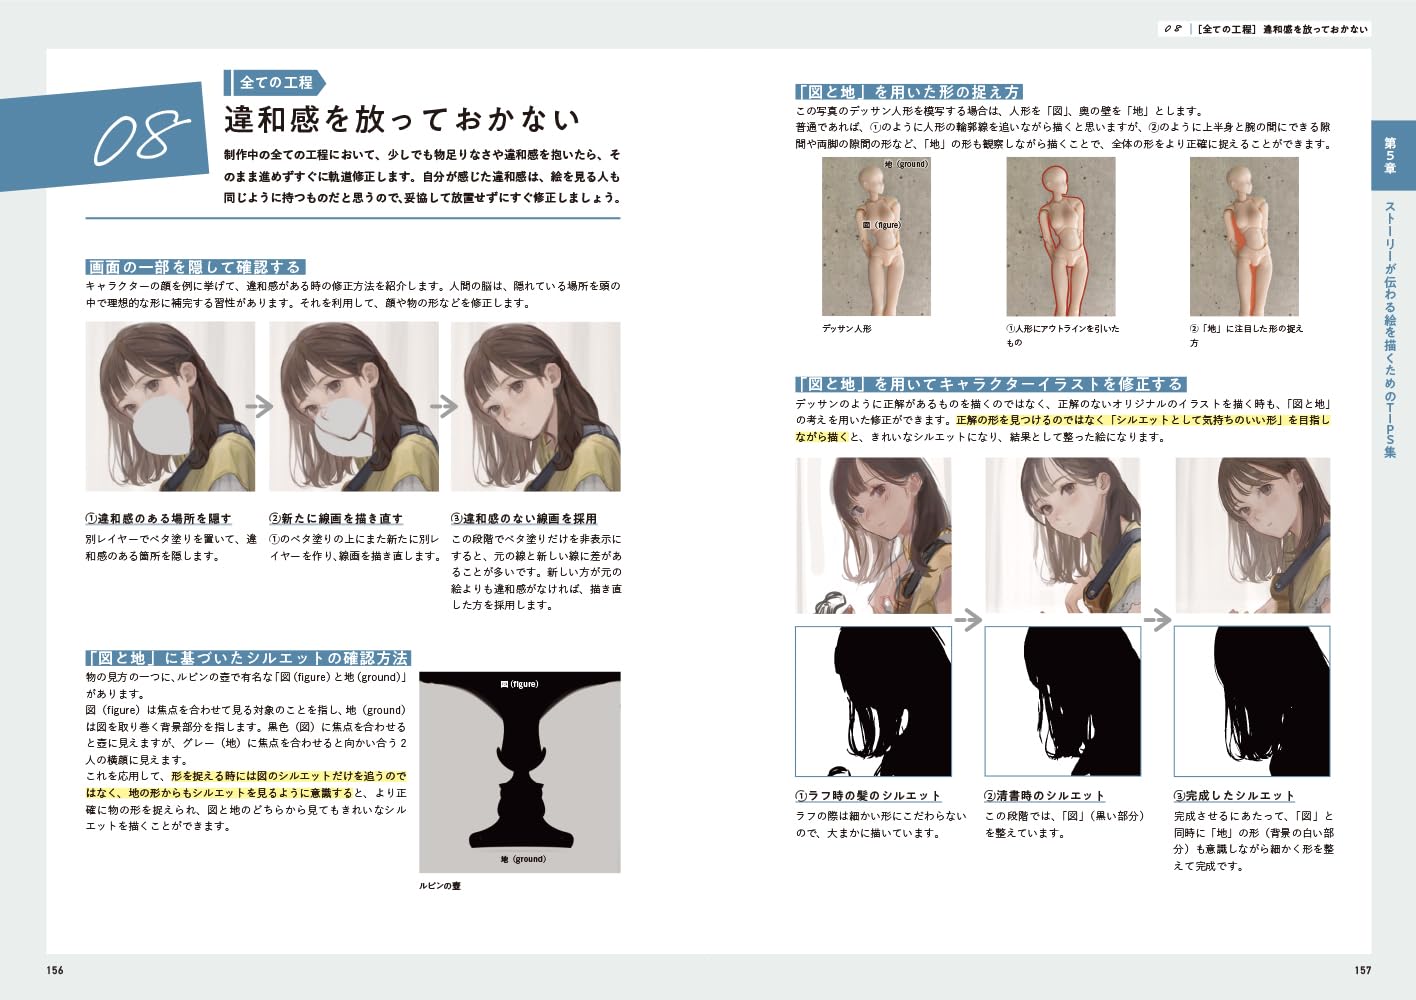
Task: Click the 画面の一部を隠して確認する heading
Action: point(195,267)
